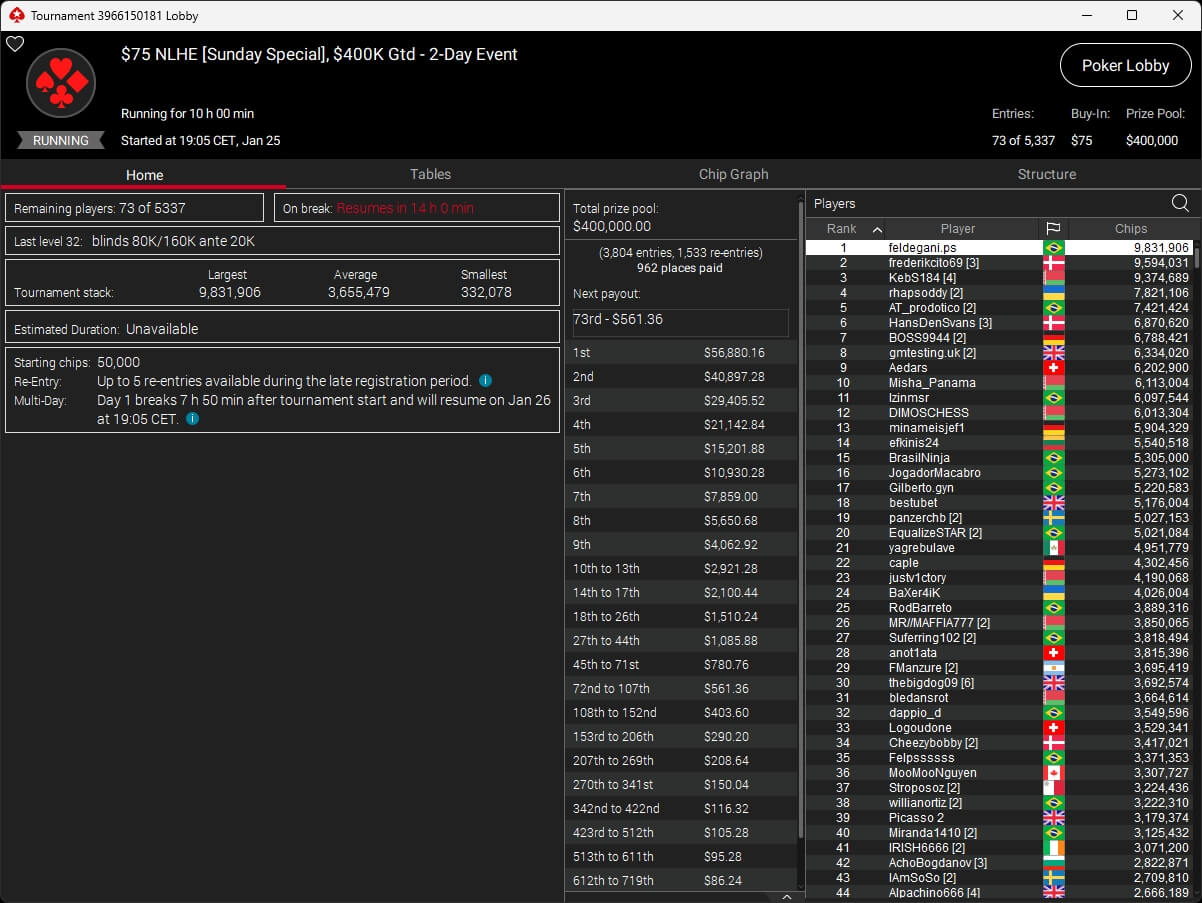Collapse payout panel using bottom chevron

[x=786, y=897]
